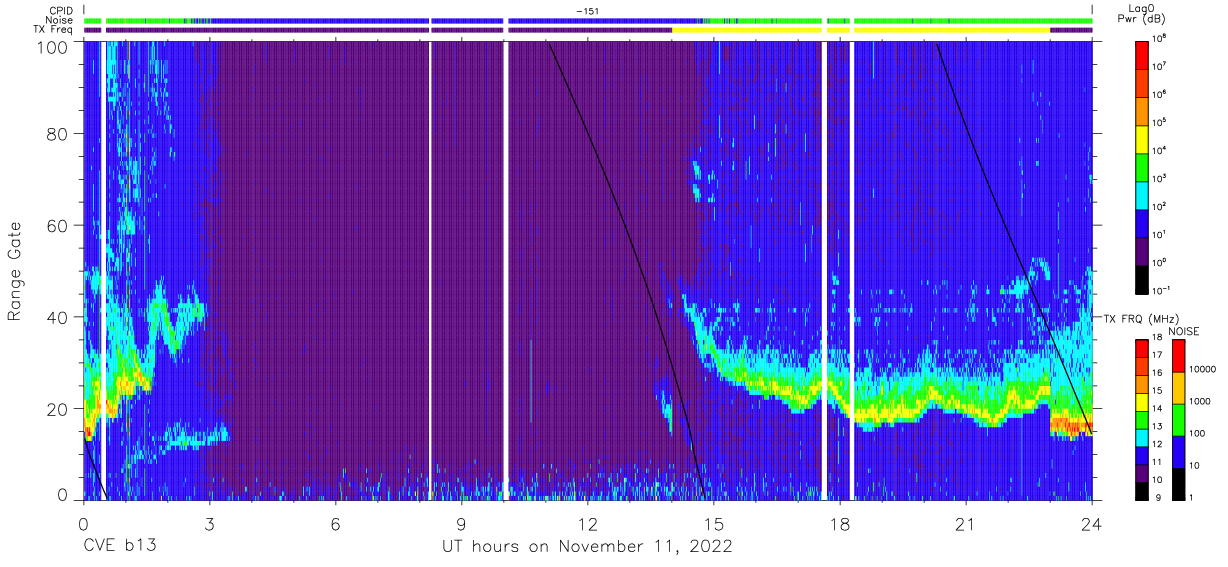Click the 'CVE b13' radar label
The width and height of the screenshot is (1228, 567).
point(119,547)
